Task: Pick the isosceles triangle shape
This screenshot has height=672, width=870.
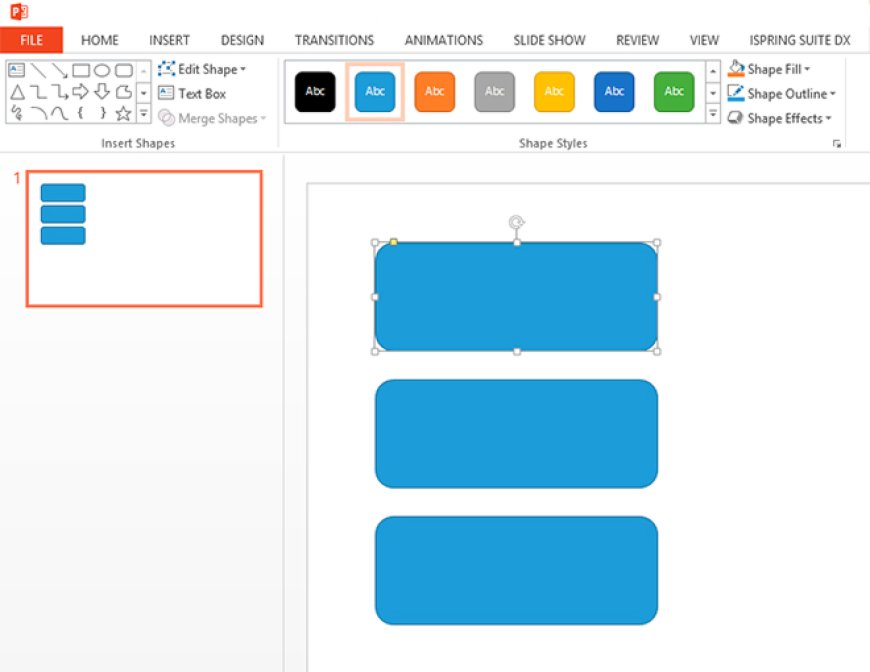Action: pyautogui.click(x=16, y=92)
